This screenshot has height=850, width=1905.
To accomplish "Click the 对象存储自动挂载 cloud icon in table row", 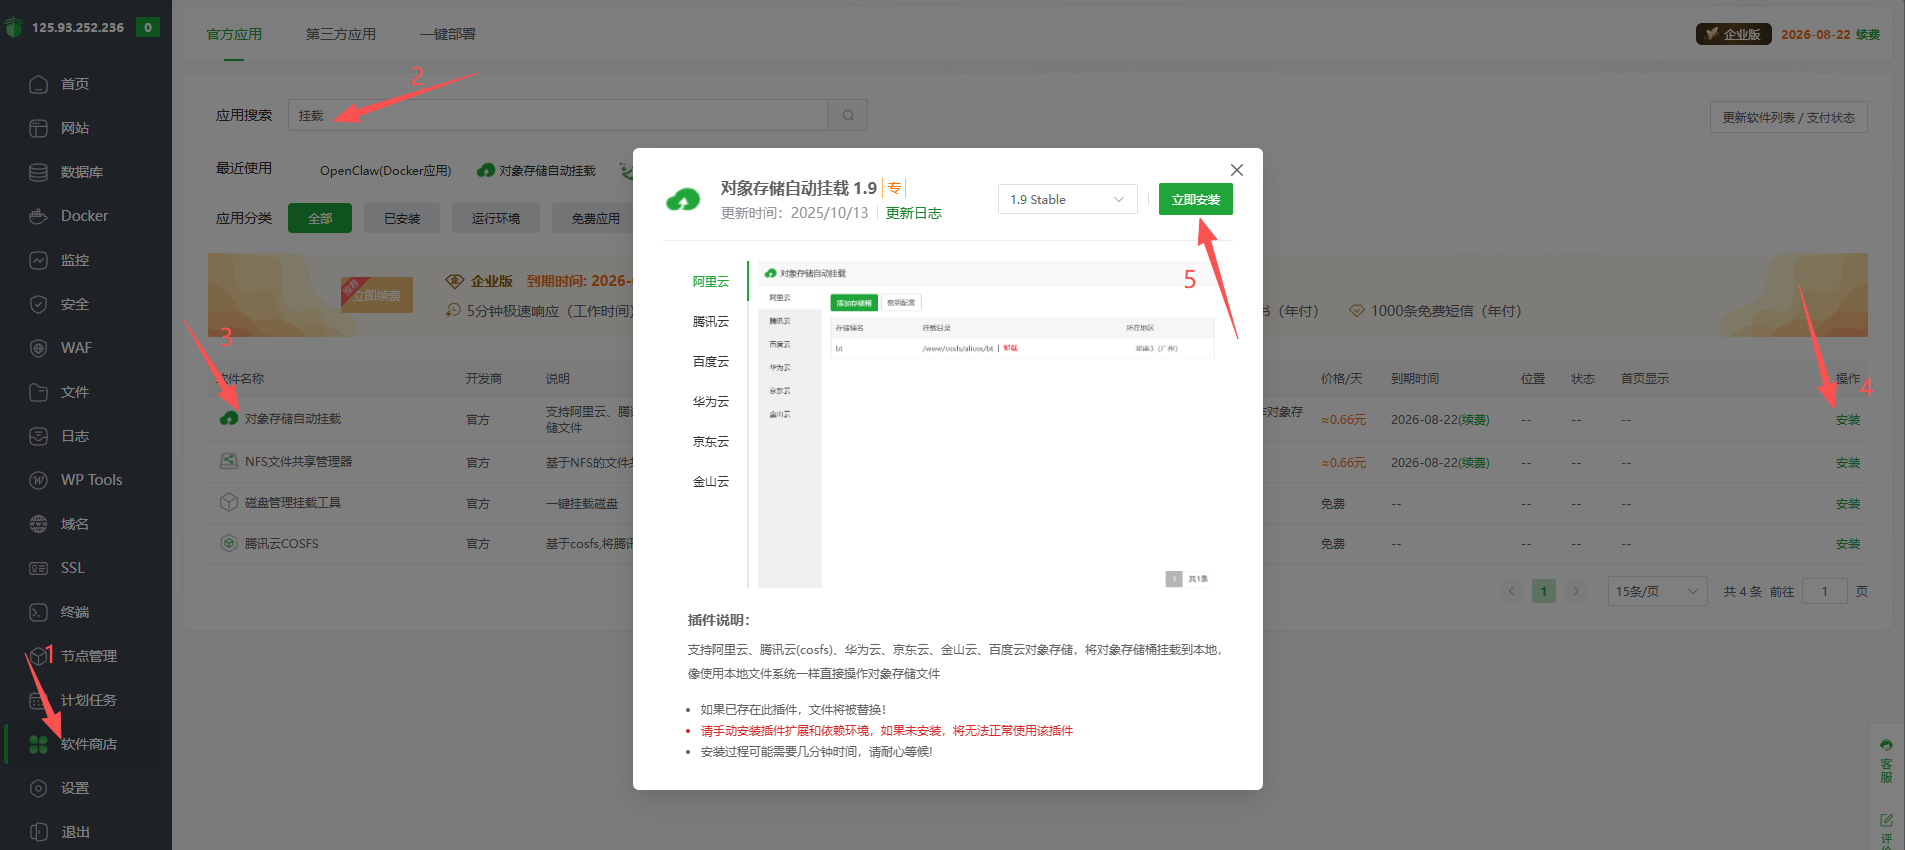I will [x=229, y=418].
